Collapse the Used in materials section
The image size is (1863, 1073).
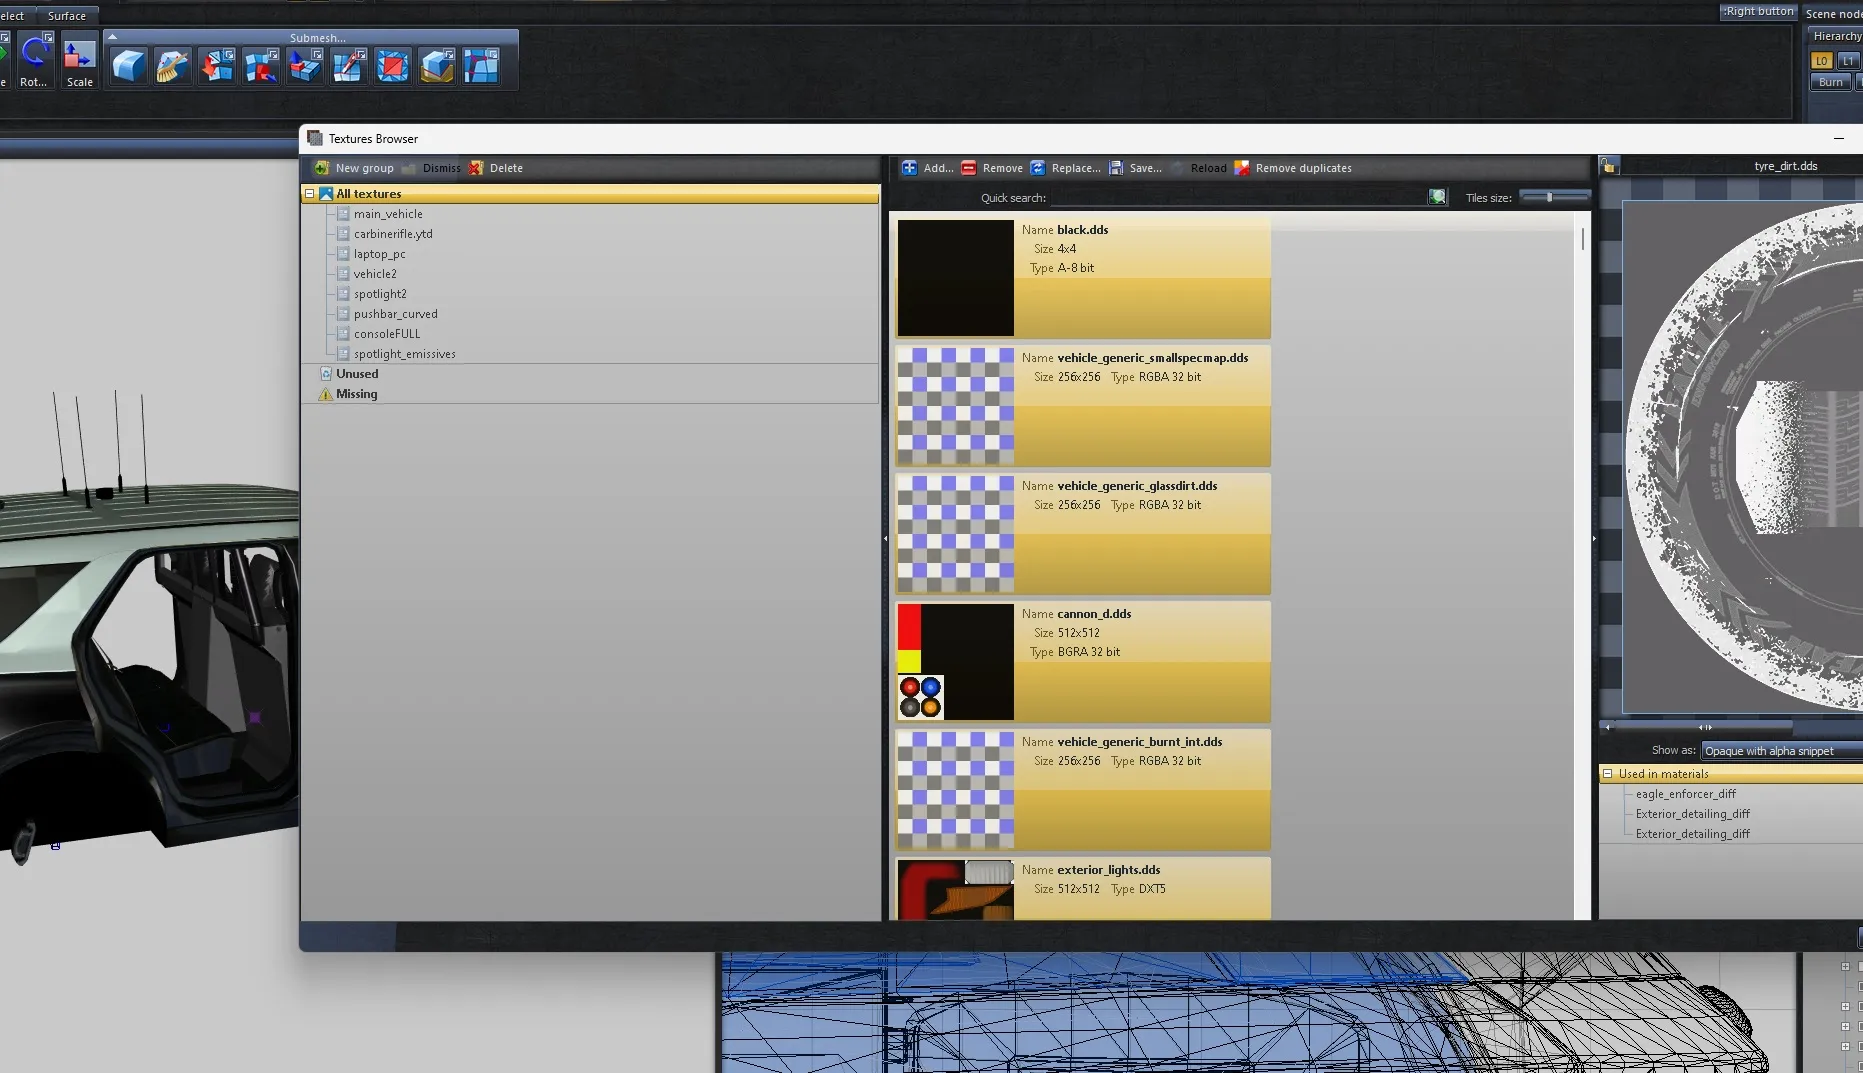[x=1608, y=774]
